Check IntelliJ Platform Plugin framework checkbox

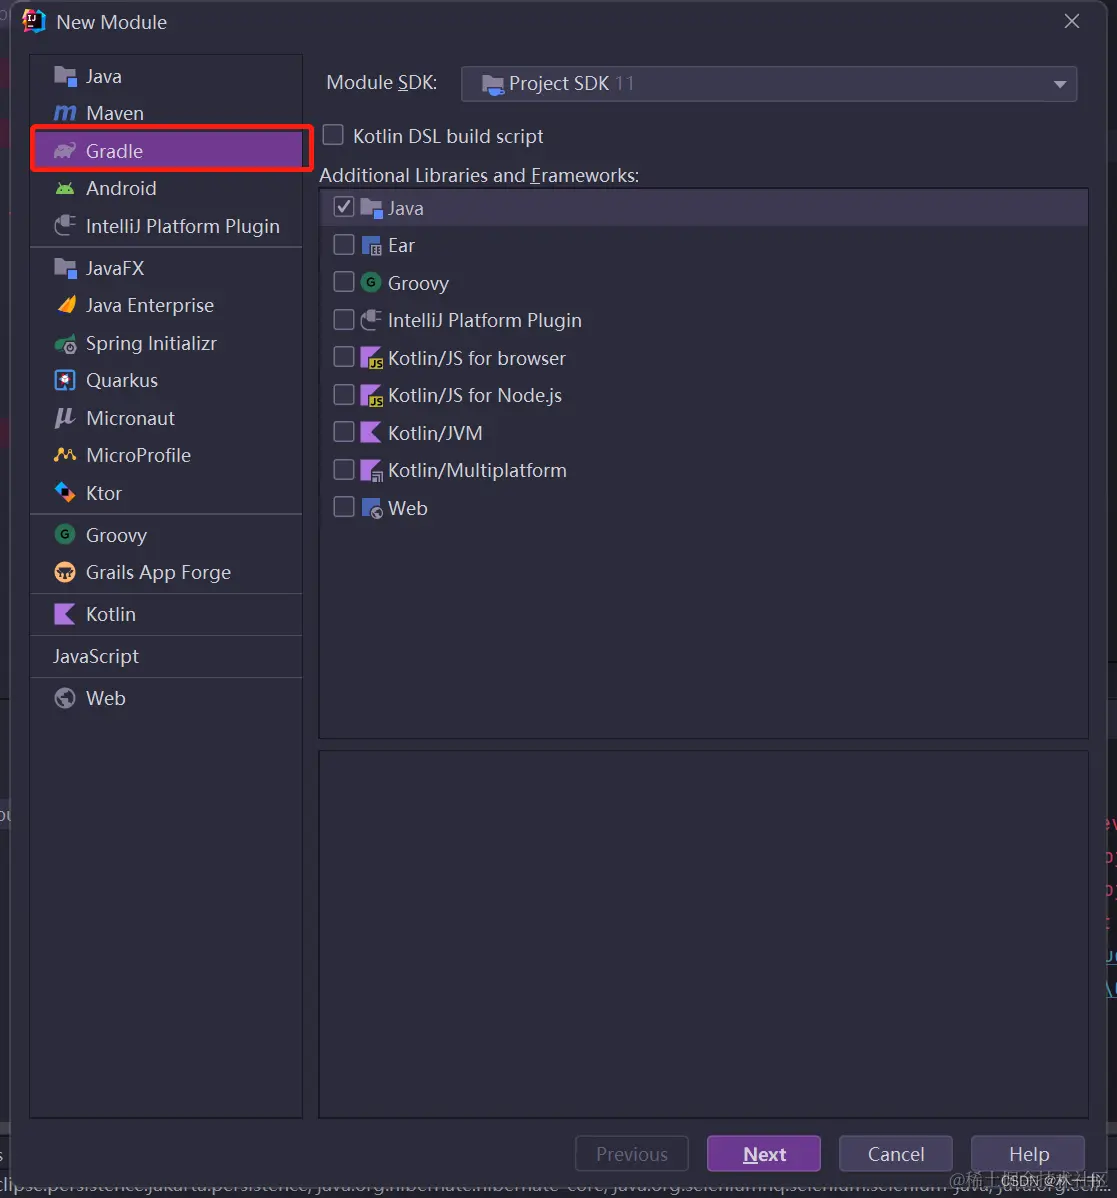[x=344, y=319]
